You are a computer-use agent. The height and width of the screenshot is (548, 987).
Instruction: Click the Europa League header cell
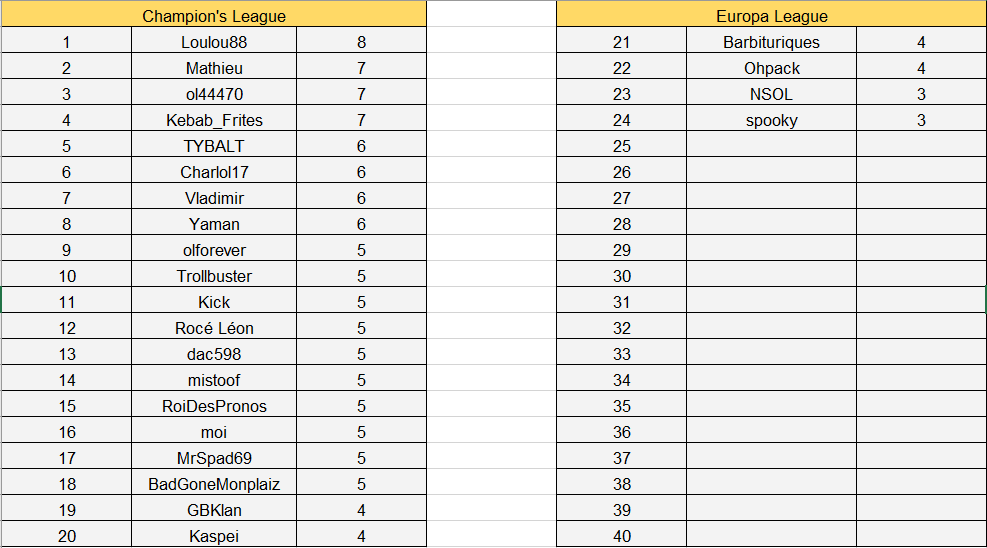click(x=771, y=16)
